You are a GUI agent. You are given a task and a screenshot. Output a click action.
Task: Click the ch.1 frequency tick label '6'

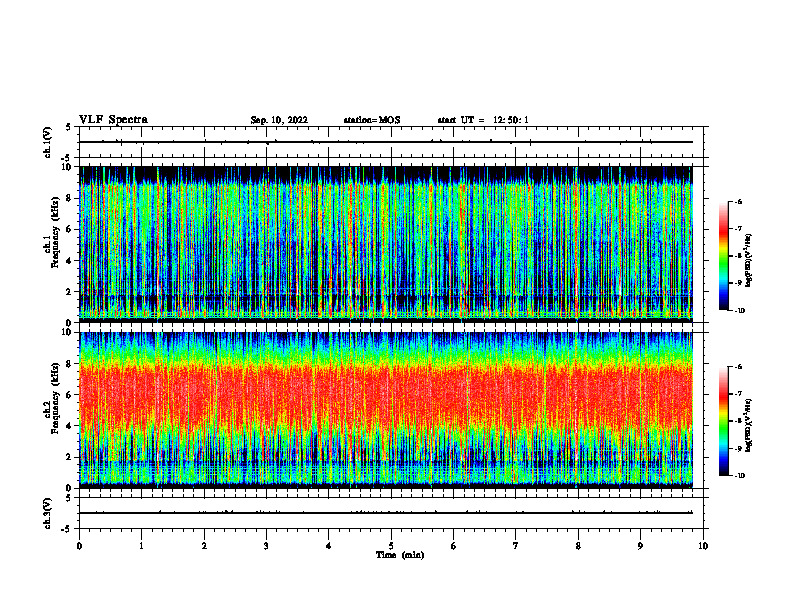pyautogui.click(x=70, y=229)
